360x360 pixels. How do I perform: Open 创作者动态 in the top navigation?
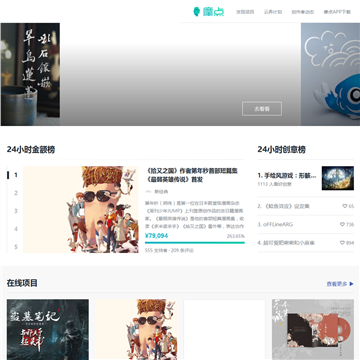(303, 12)
